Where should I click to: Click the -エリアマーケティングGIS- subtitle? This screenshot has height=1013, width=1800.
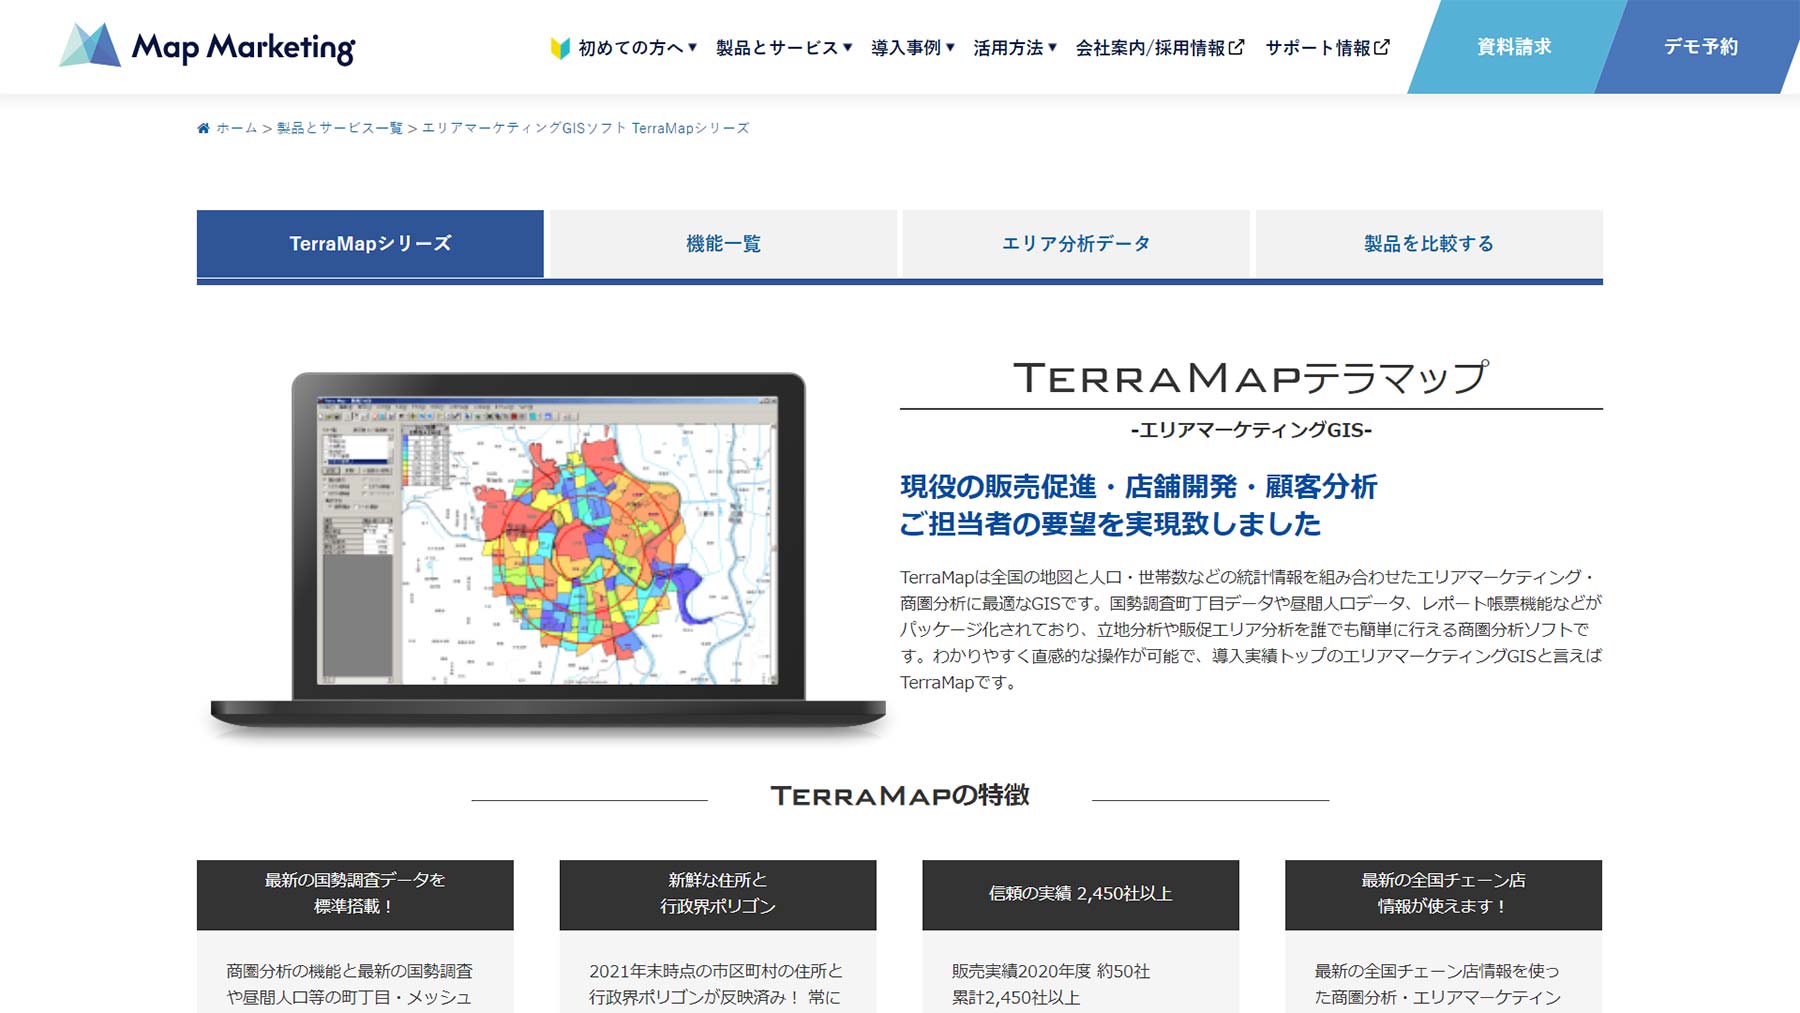(x=1251, y=430)
